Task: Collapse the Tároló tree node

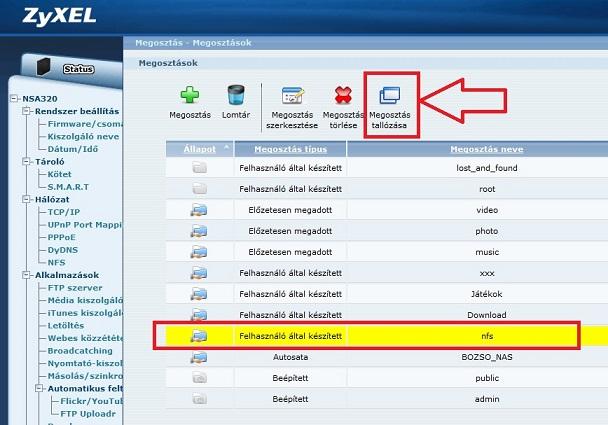Action: coord(26,162)
